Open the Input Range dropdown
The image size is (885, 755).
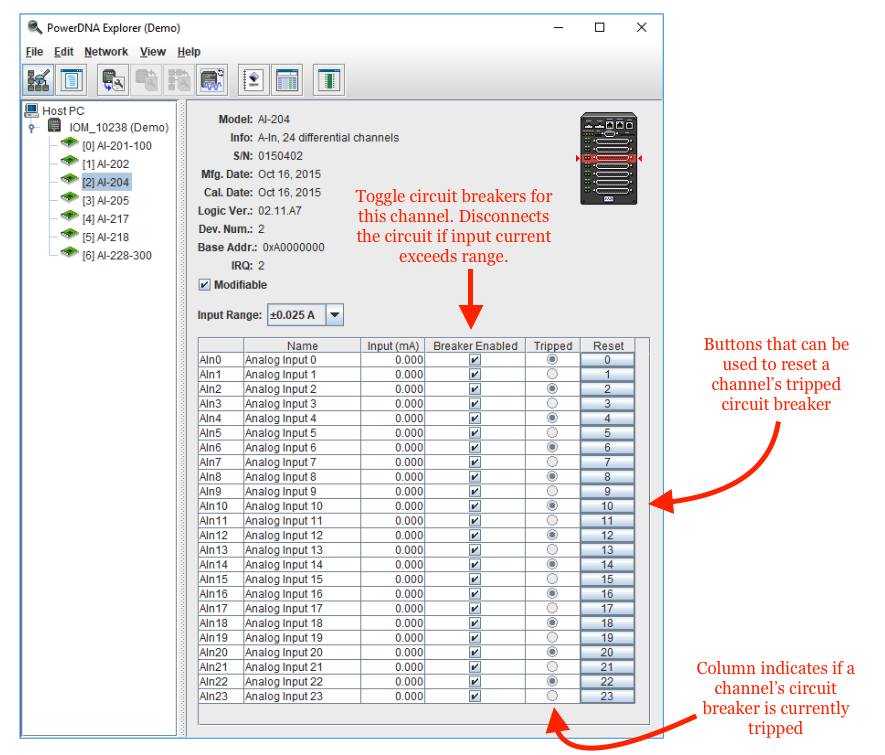[x=335, y=315]
